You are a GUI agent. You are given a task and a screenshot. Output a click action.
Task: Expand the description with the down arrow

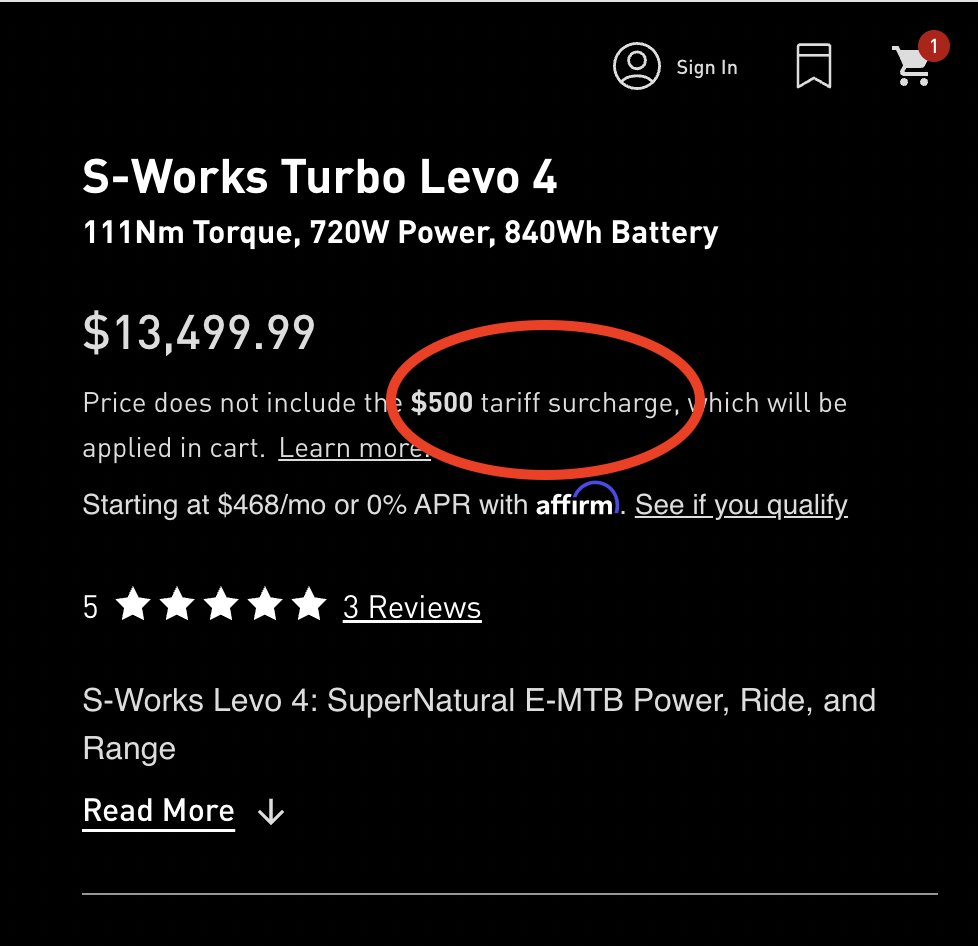(270, 811)
